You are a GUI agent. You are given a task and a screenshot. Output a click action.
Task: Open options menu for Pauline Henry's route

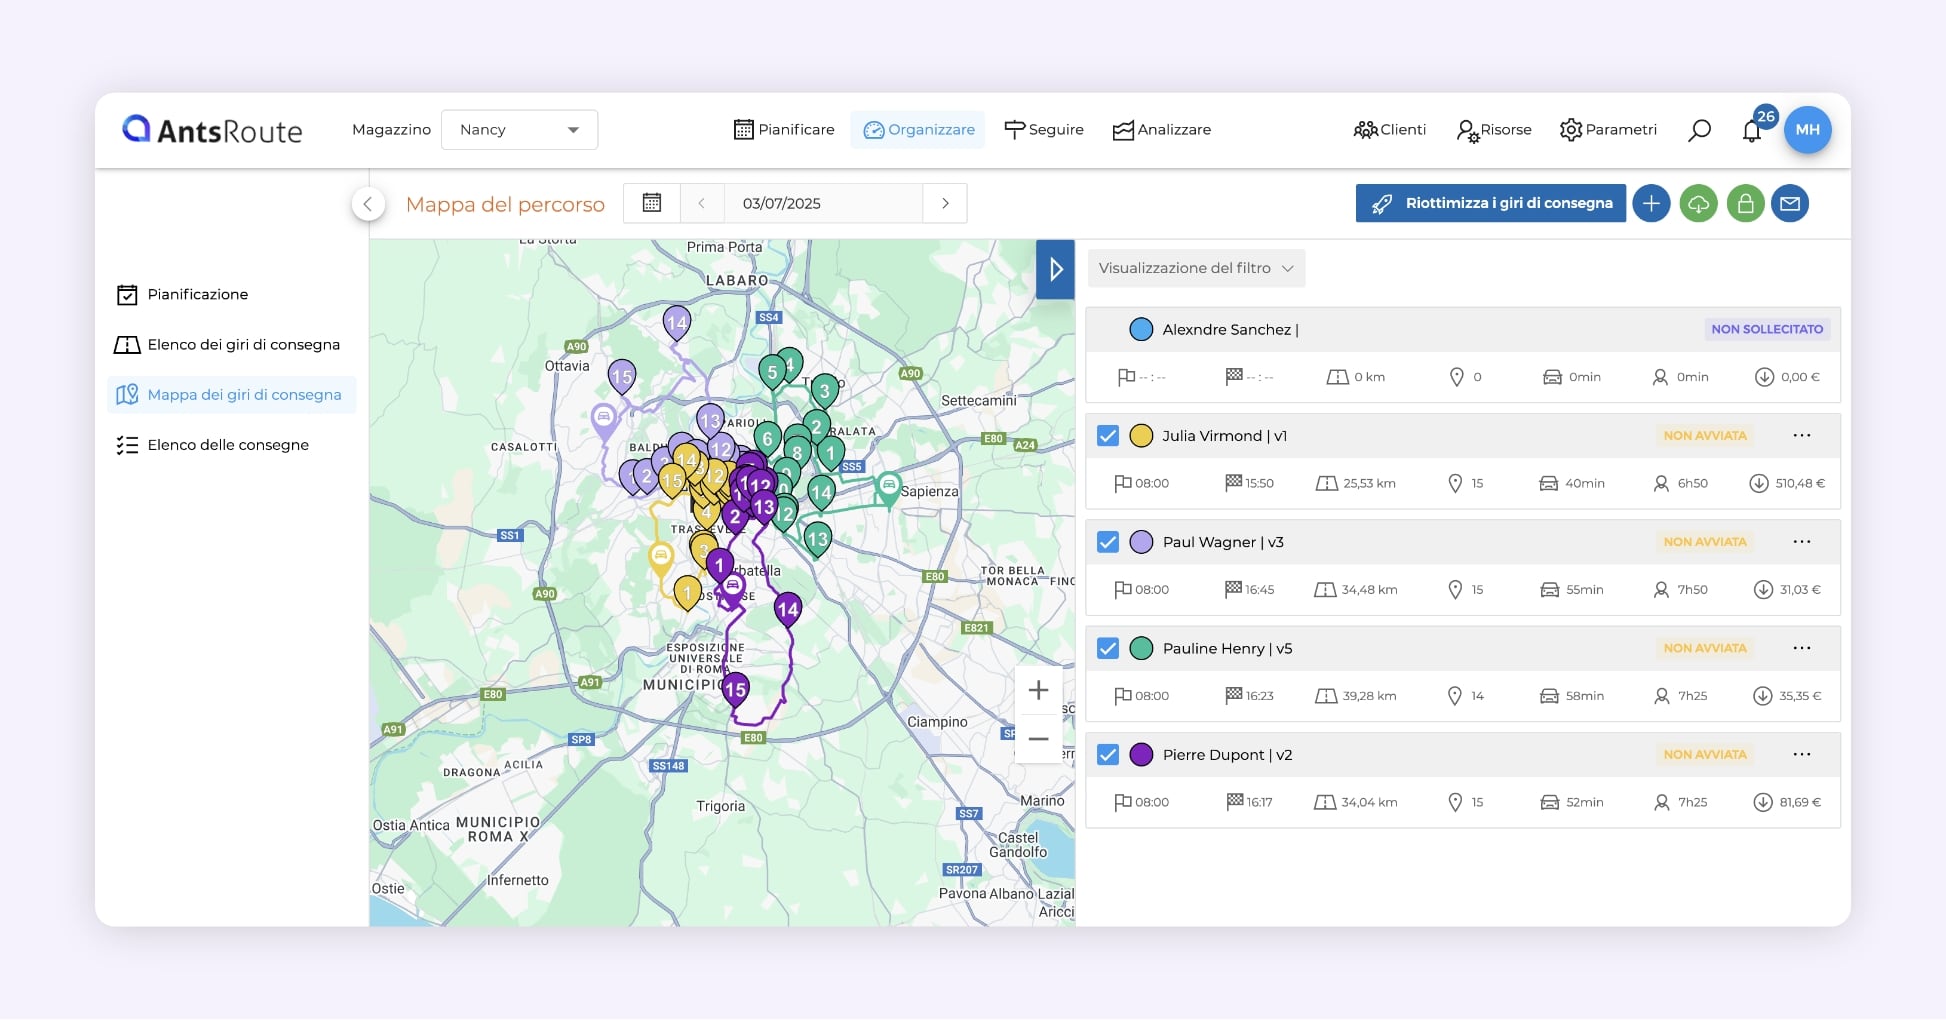(x=1802, y=648)
